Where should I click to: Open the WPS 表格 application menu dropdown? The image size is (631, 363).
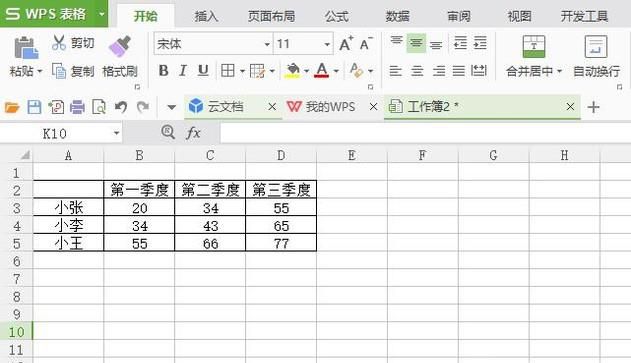click(102, 14)
